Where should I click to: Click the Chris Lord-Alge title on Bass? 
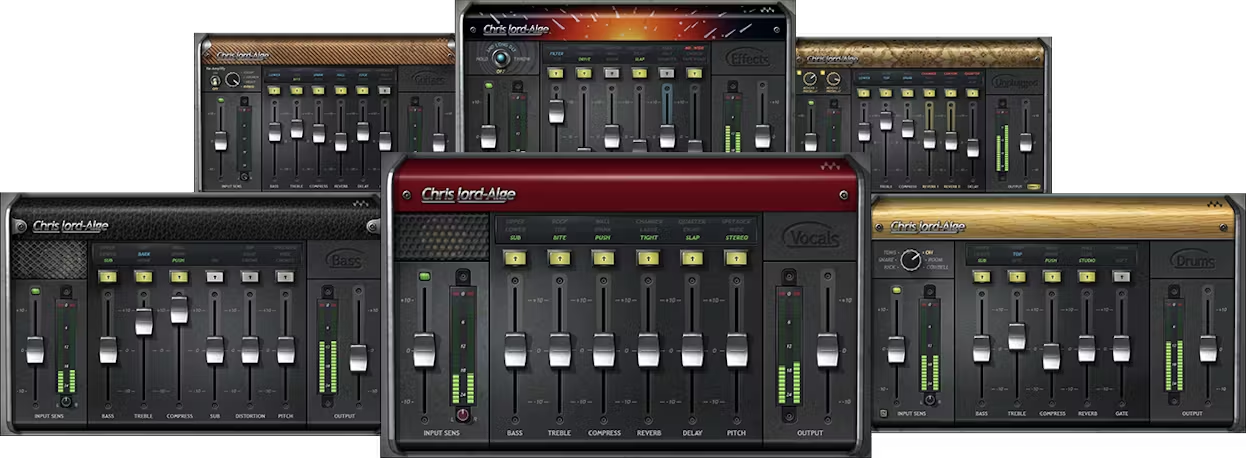[x=70, y=226]
